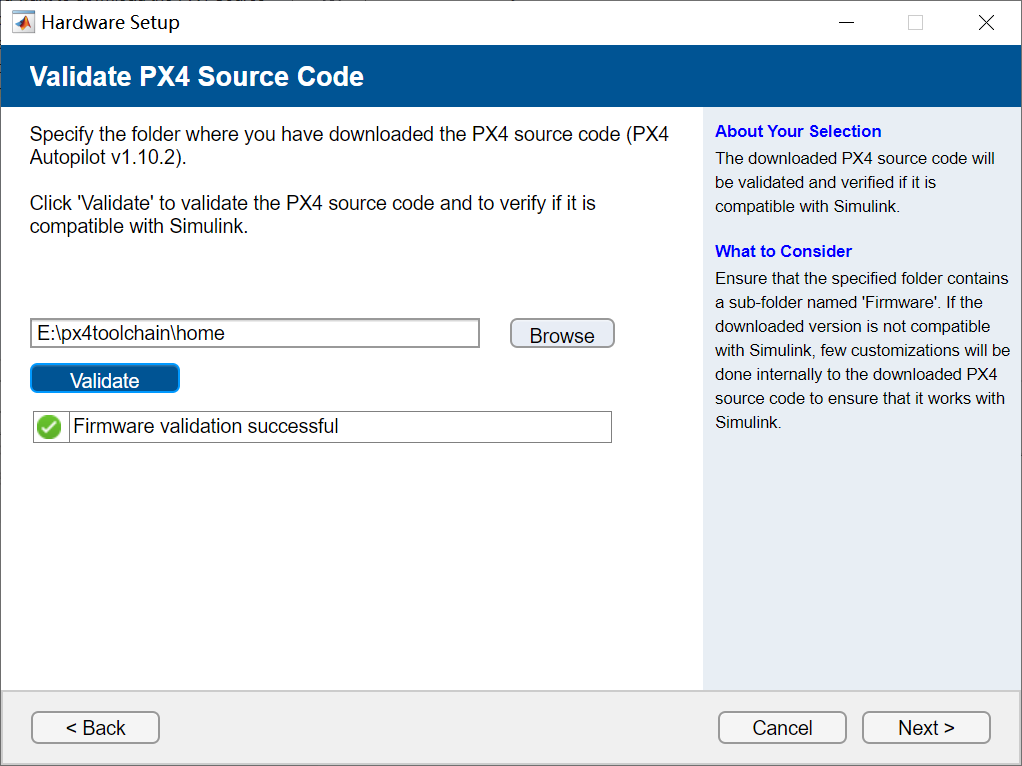The image size is (1022, 766).
Task: Click the 'What to Consider' heading
Action: (783, 251)
